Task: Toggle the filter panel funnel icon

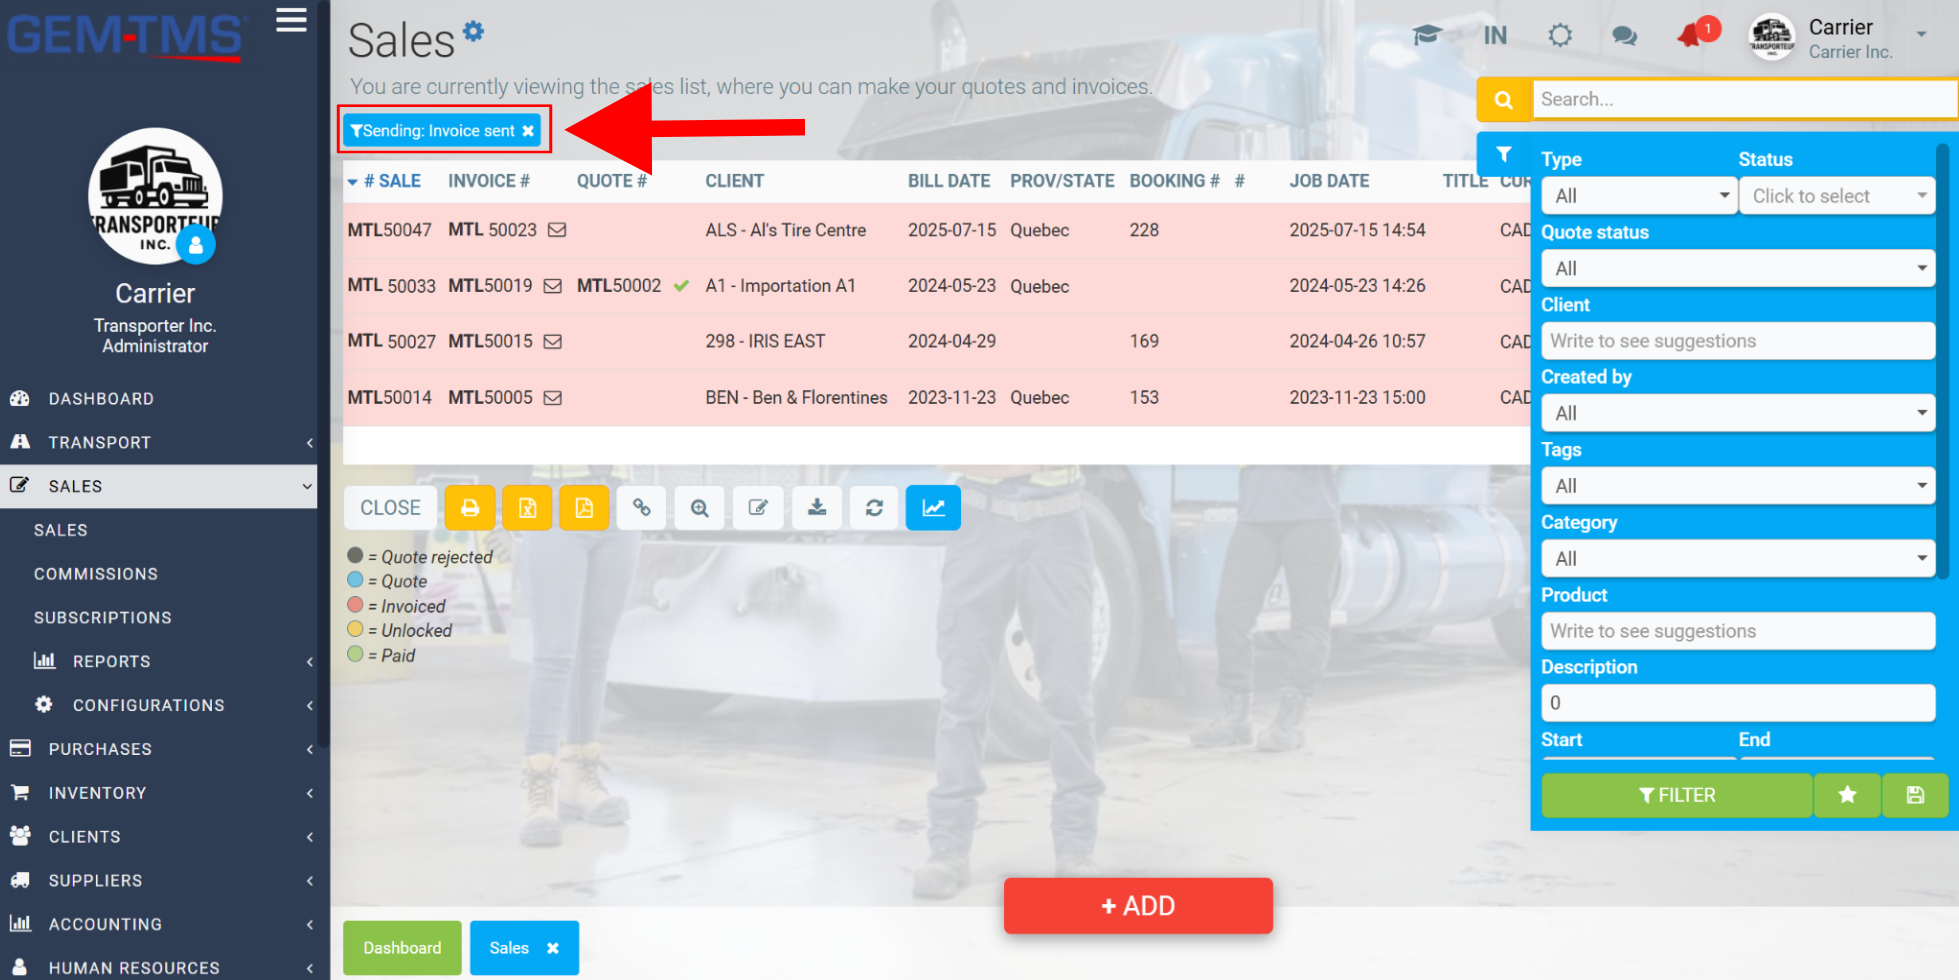Action: 1503,154
